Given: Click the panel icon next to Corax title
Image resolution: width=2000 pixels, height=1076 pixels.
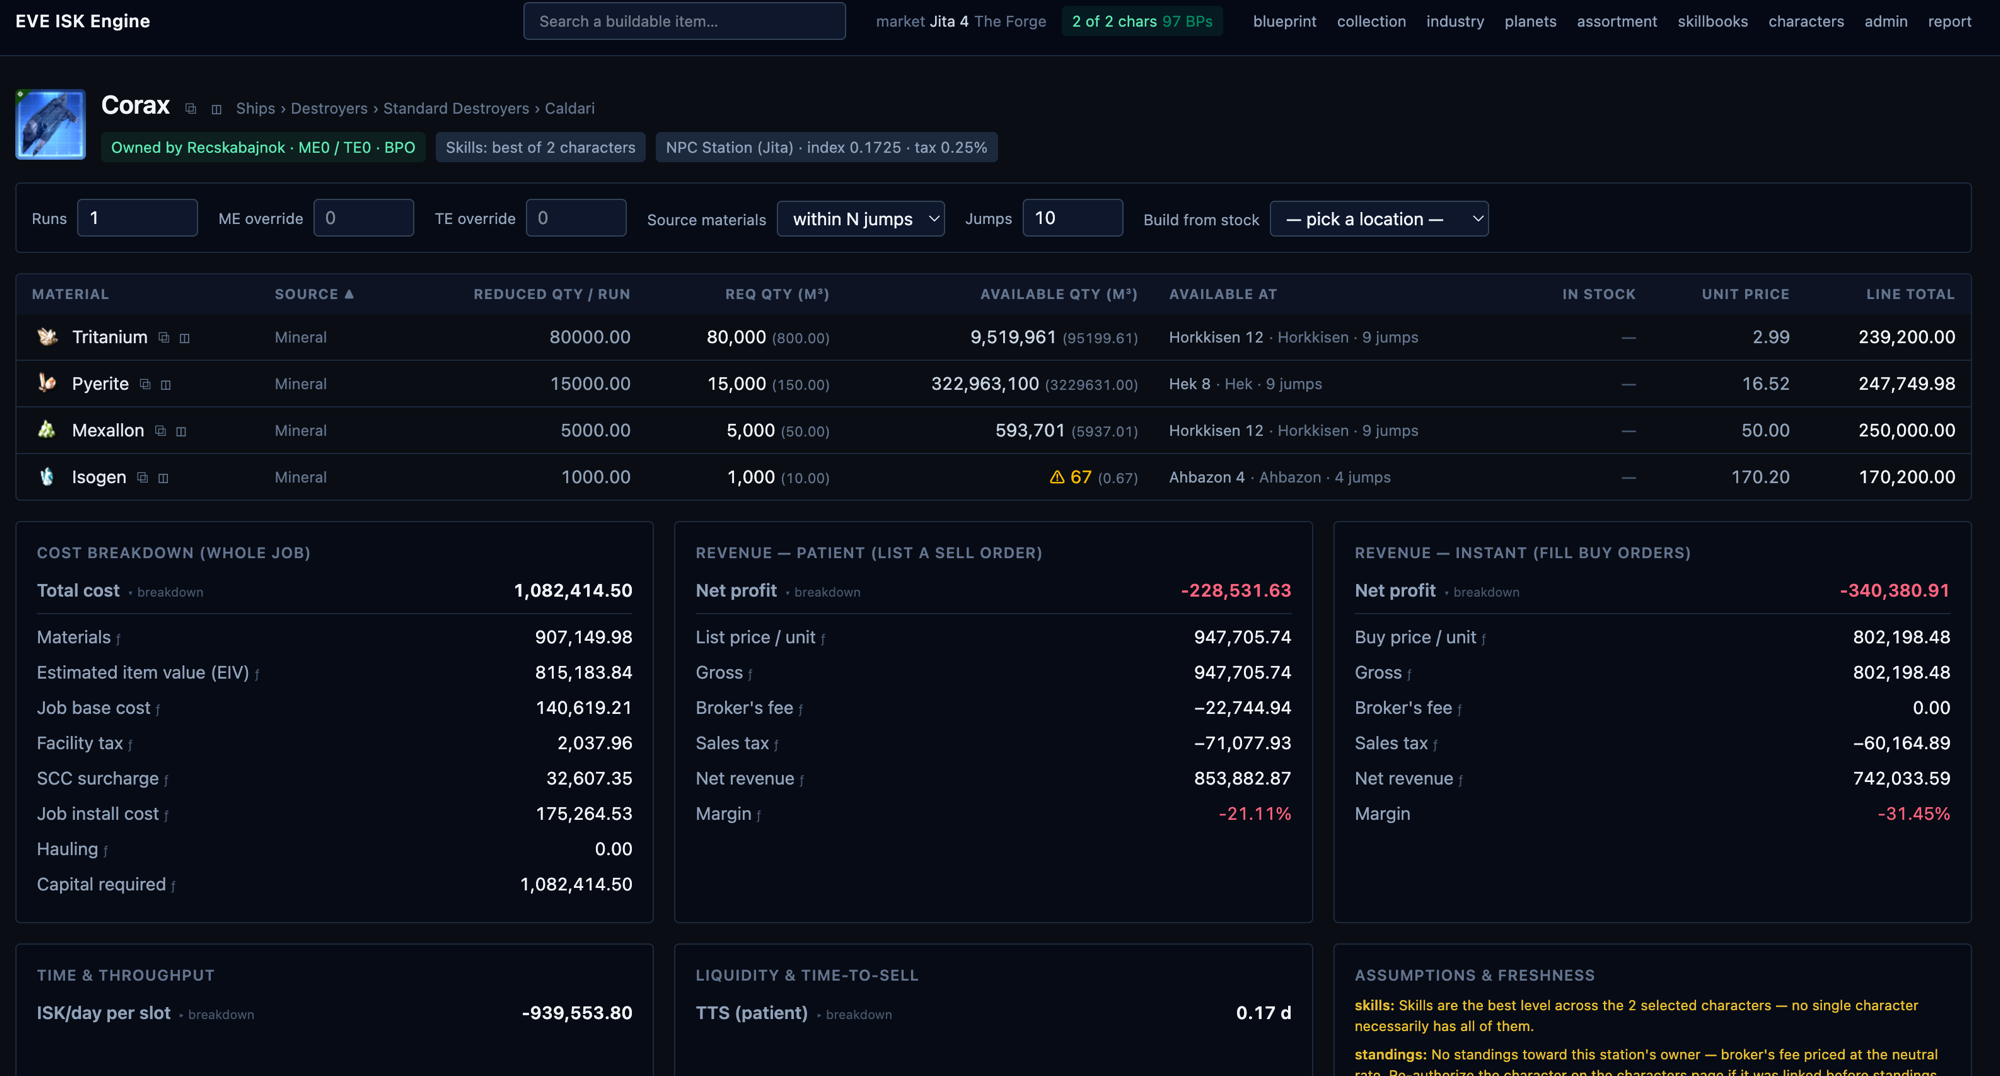Looking at the screenshot, I should coord(216,109).
